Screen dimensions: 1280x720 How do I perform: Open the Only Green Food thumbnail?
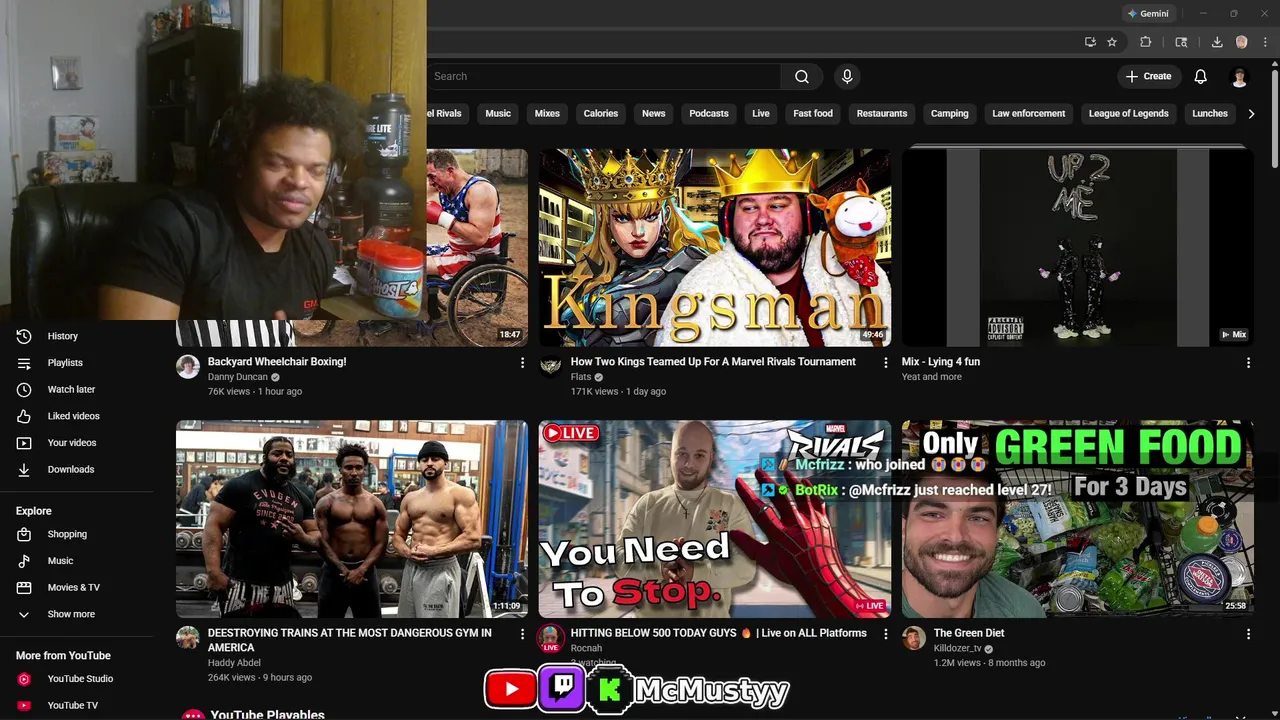[1078, 519]
